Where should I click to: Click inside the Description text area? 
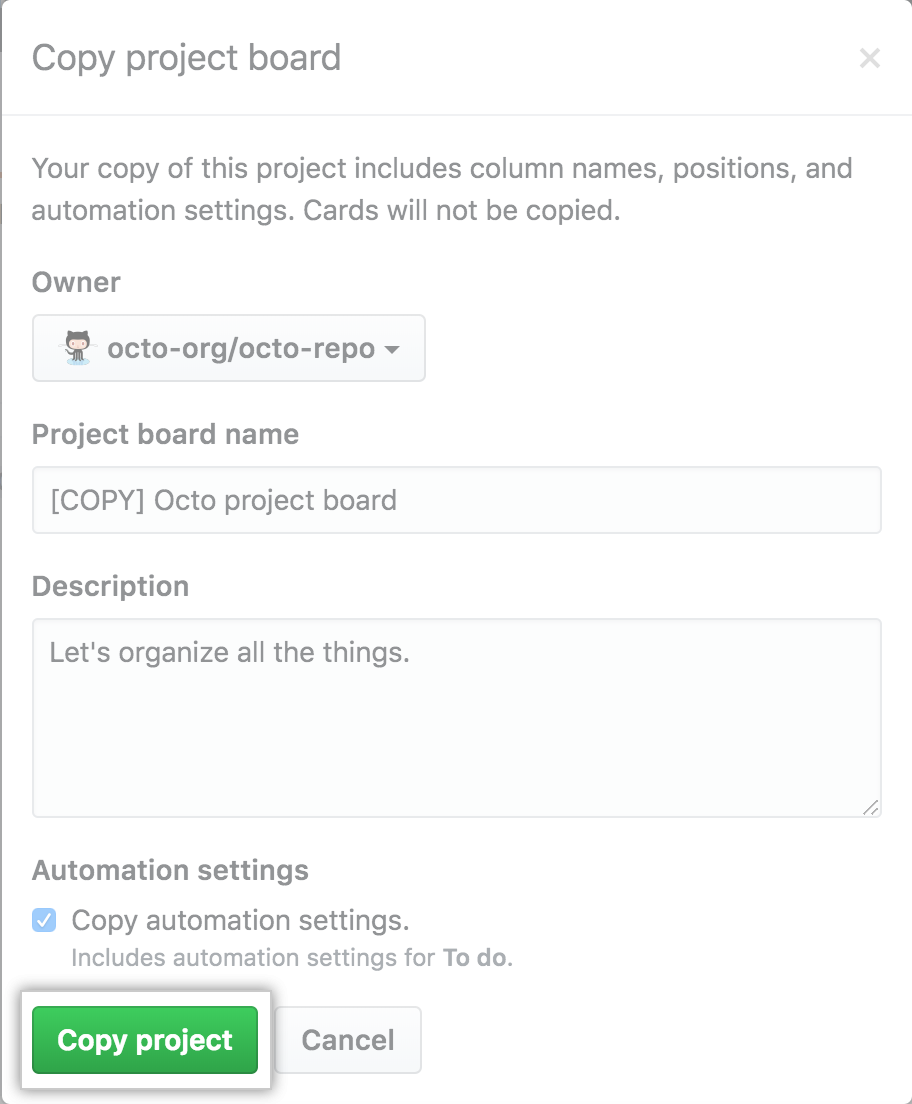[456, 717]
